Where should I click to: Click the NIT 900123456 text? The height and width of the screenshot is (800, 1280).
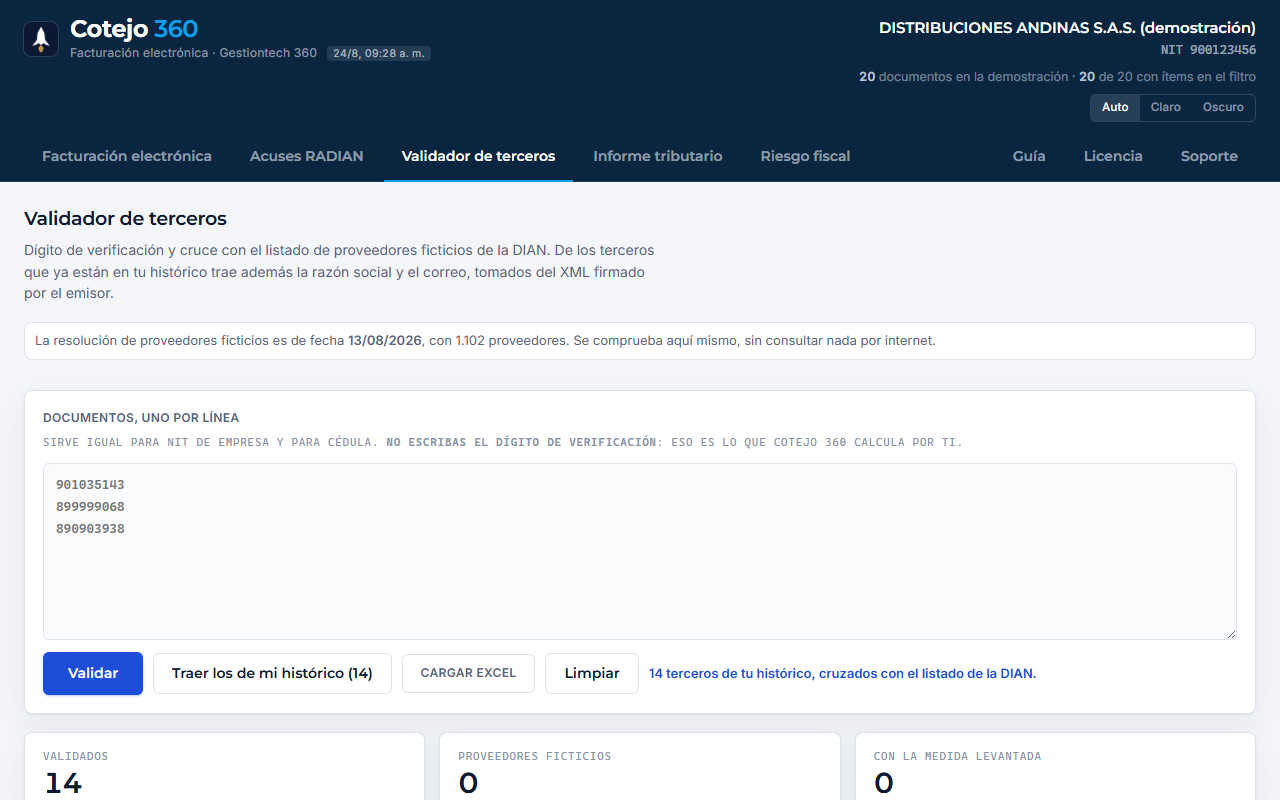[x=1208, y=50]
